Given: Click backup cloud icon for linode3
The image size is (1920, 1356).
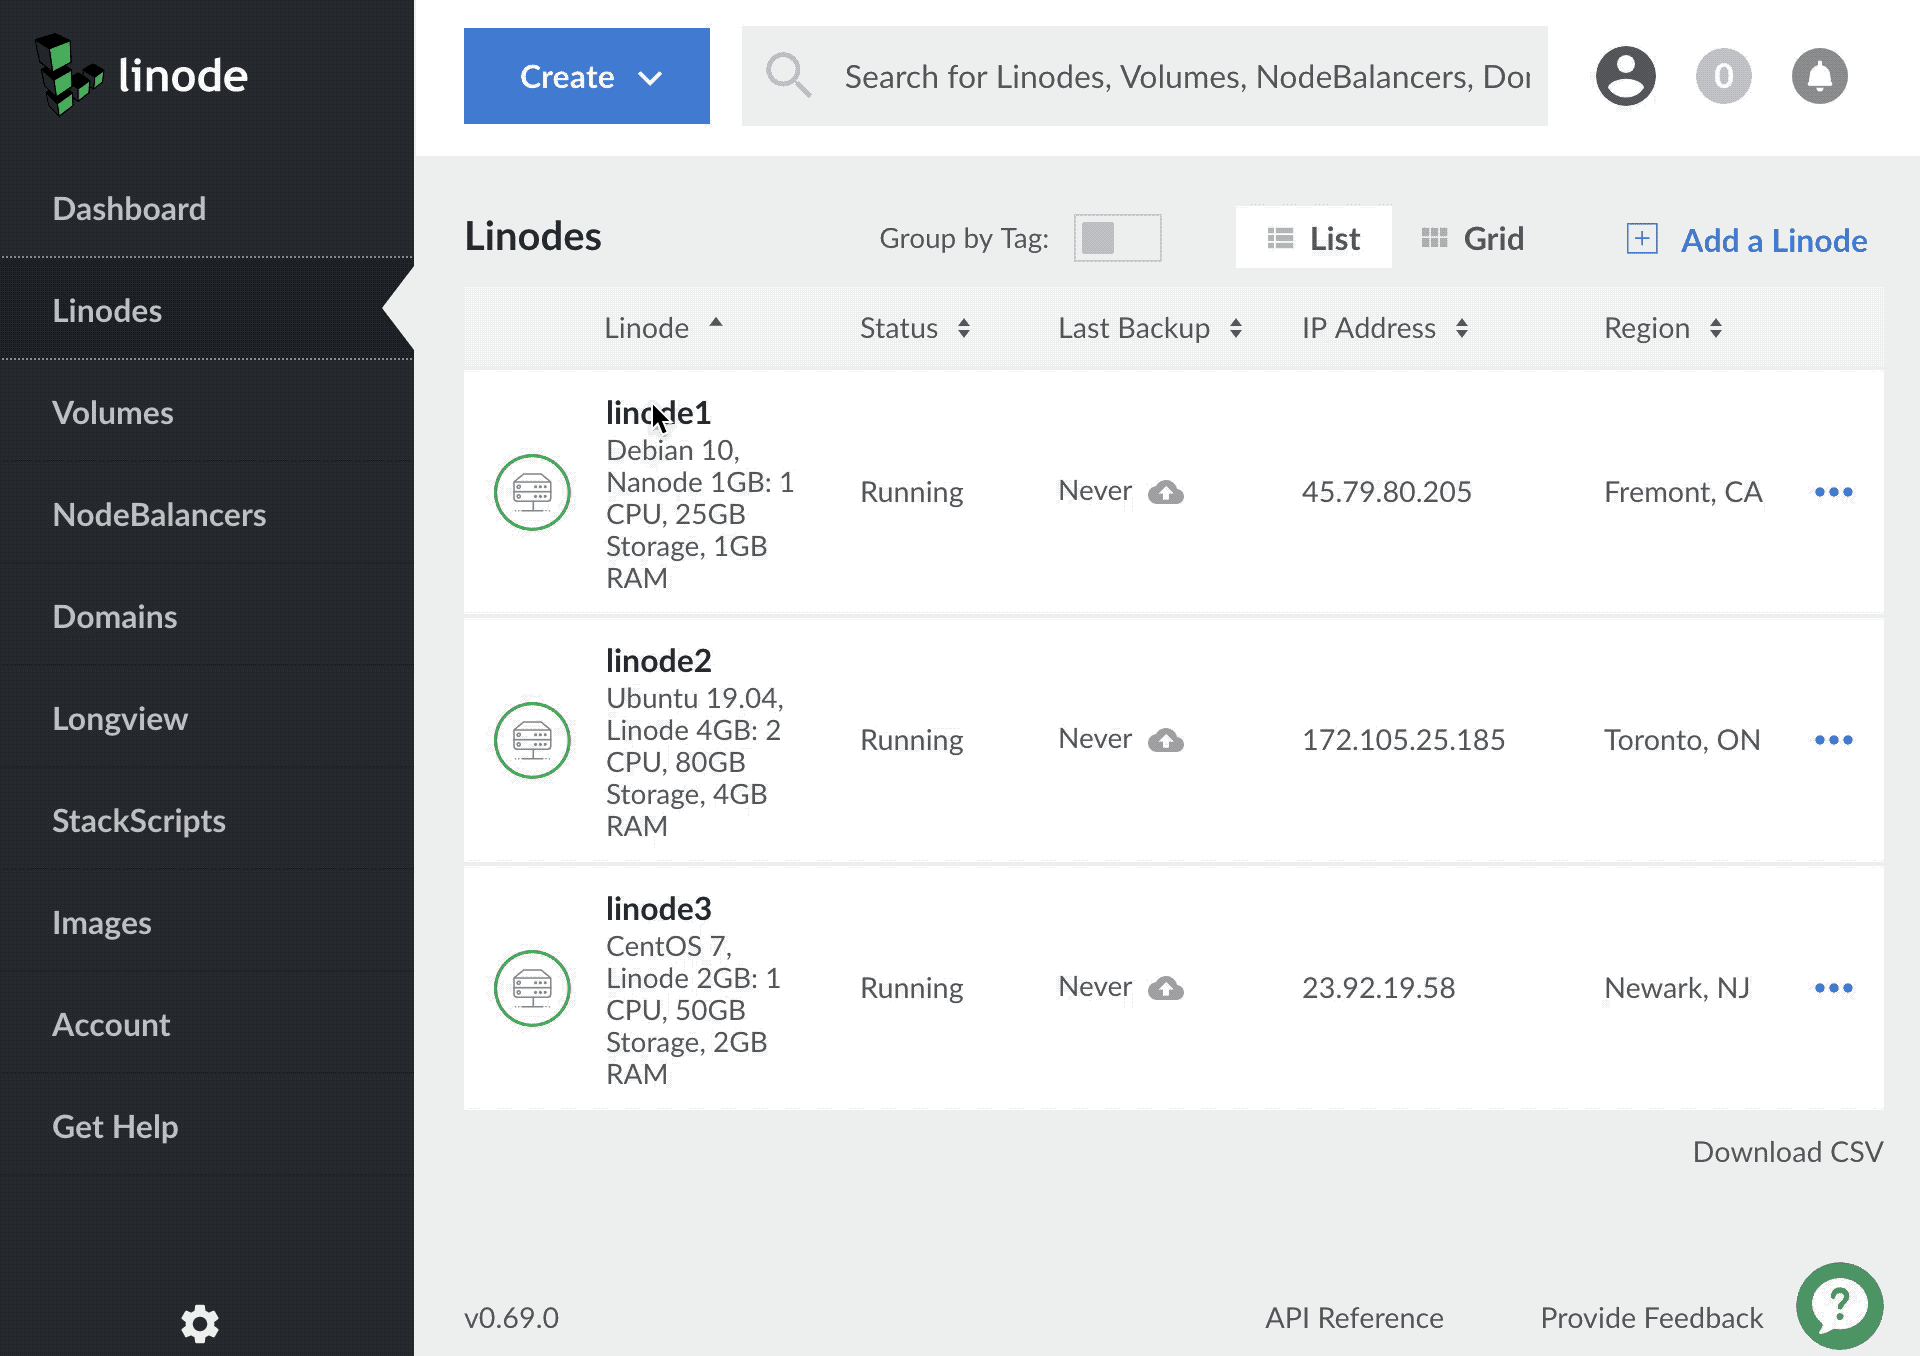Looking at the screenshot, I should (1165, 988).
